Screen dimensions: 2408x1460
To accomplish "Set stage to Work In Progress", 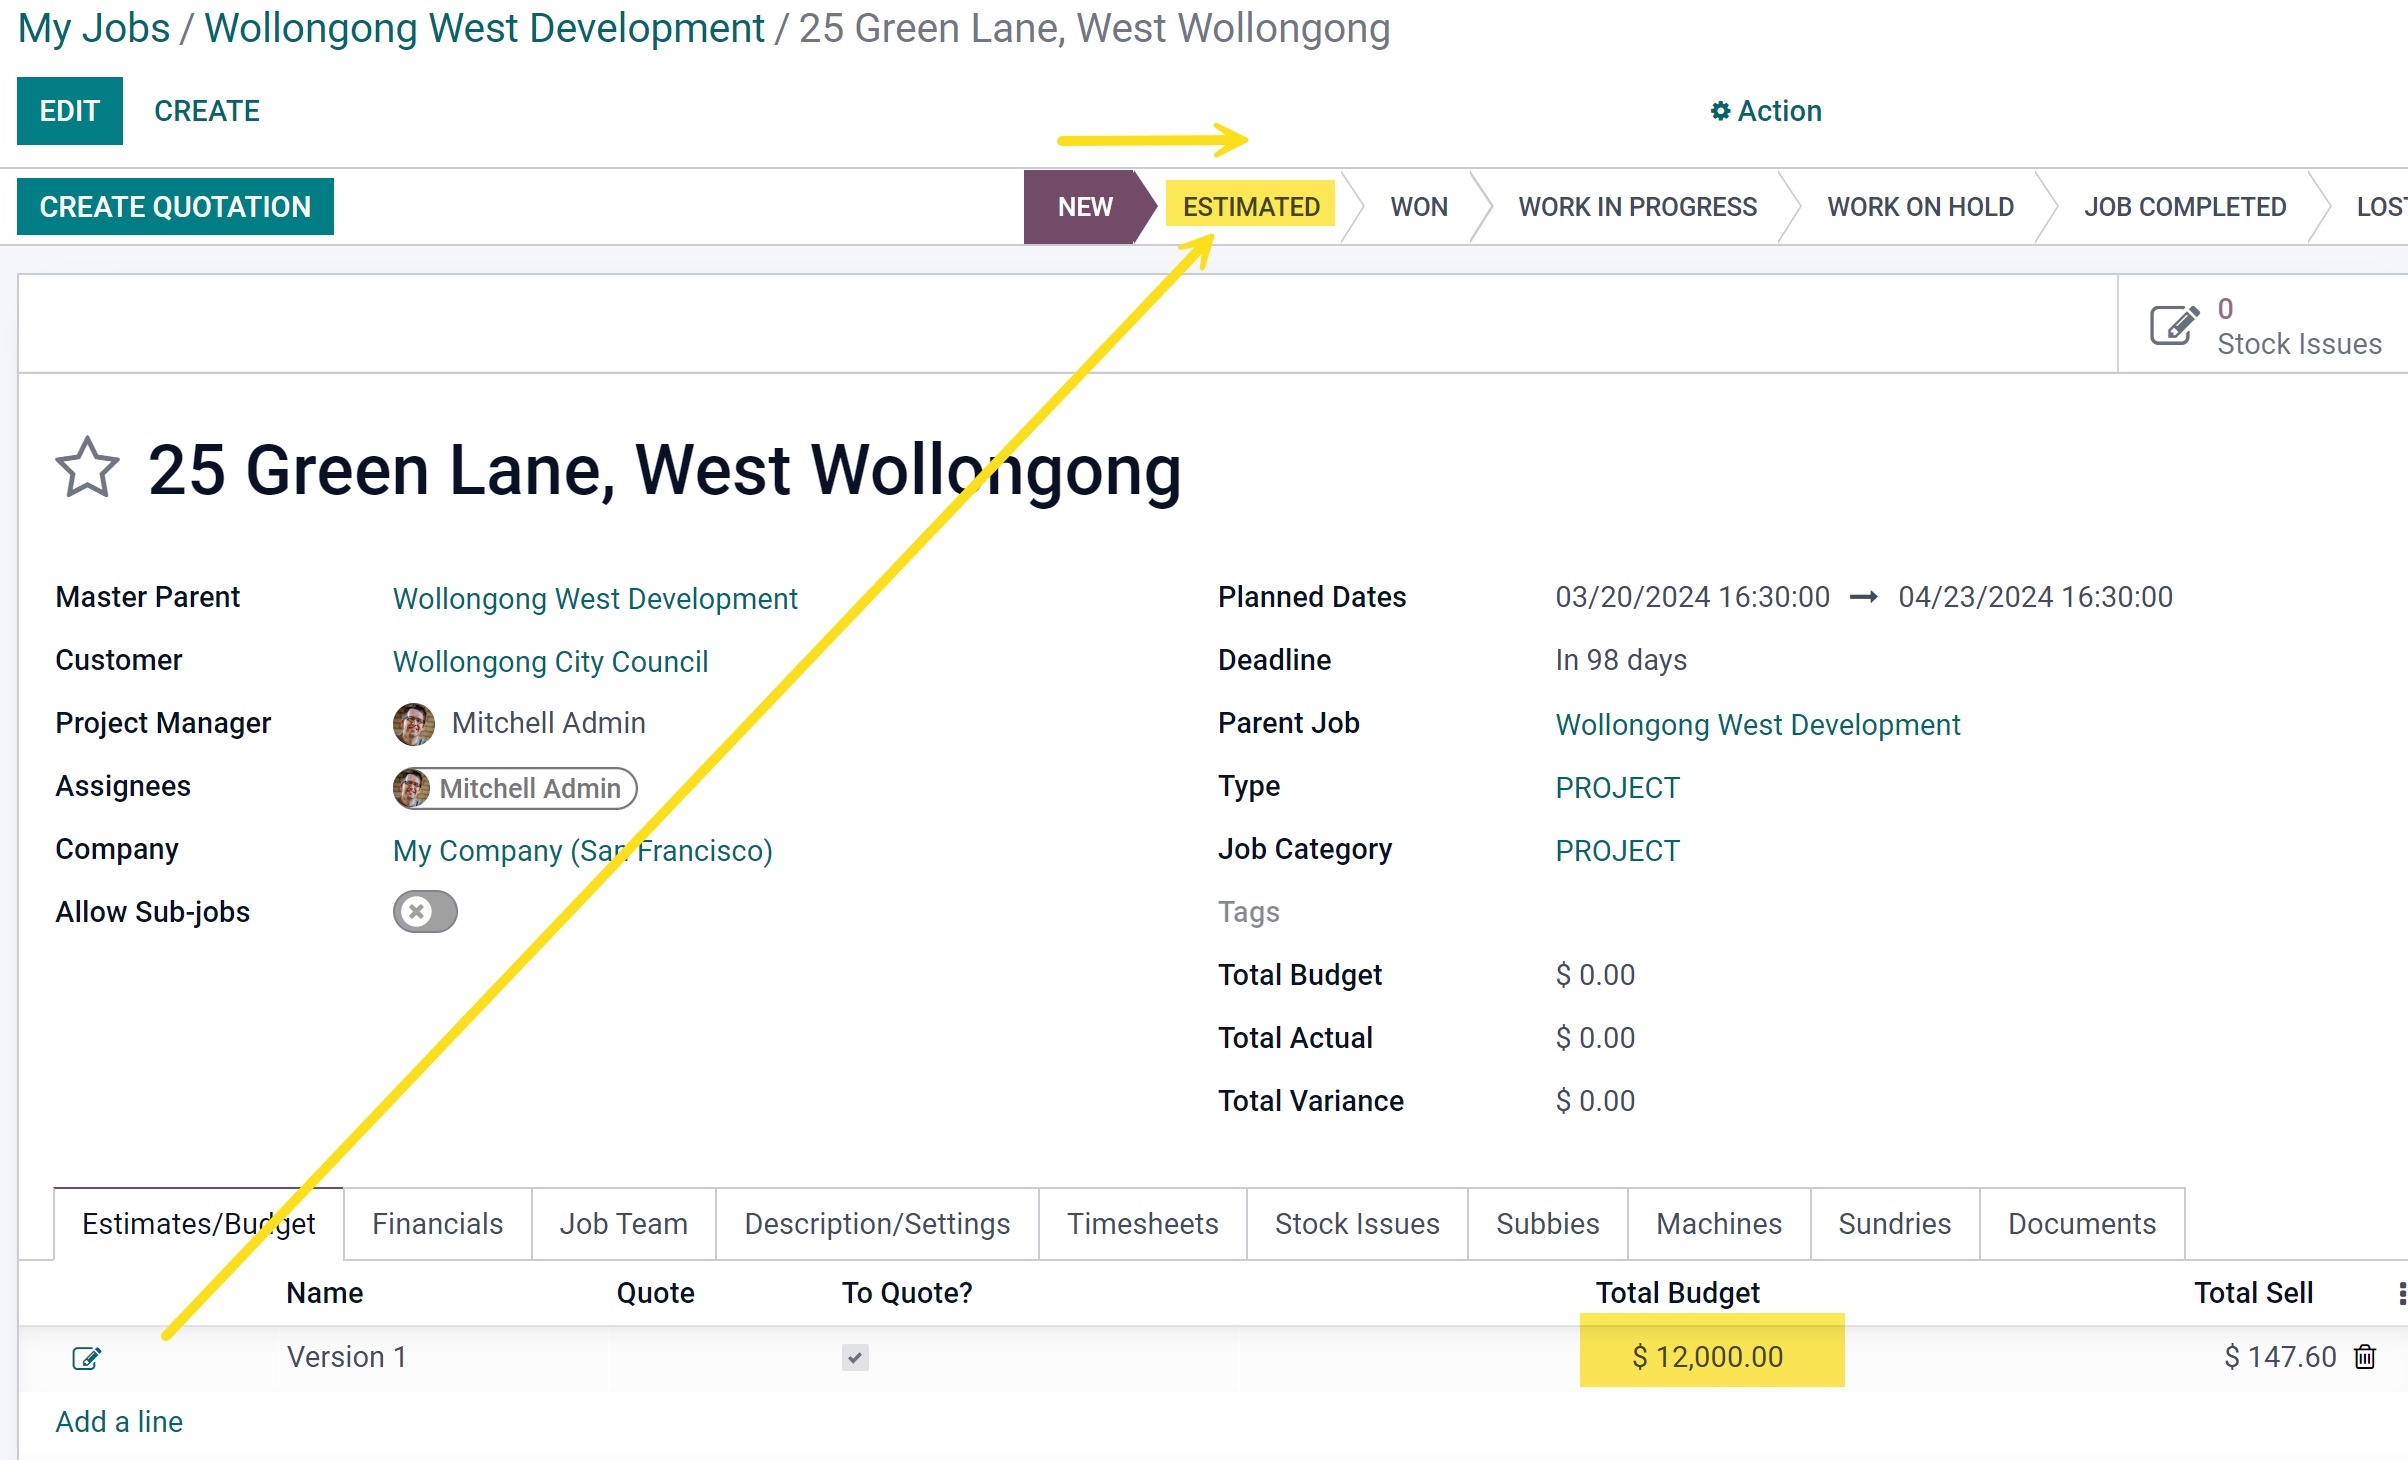I will coord(1637,207).
